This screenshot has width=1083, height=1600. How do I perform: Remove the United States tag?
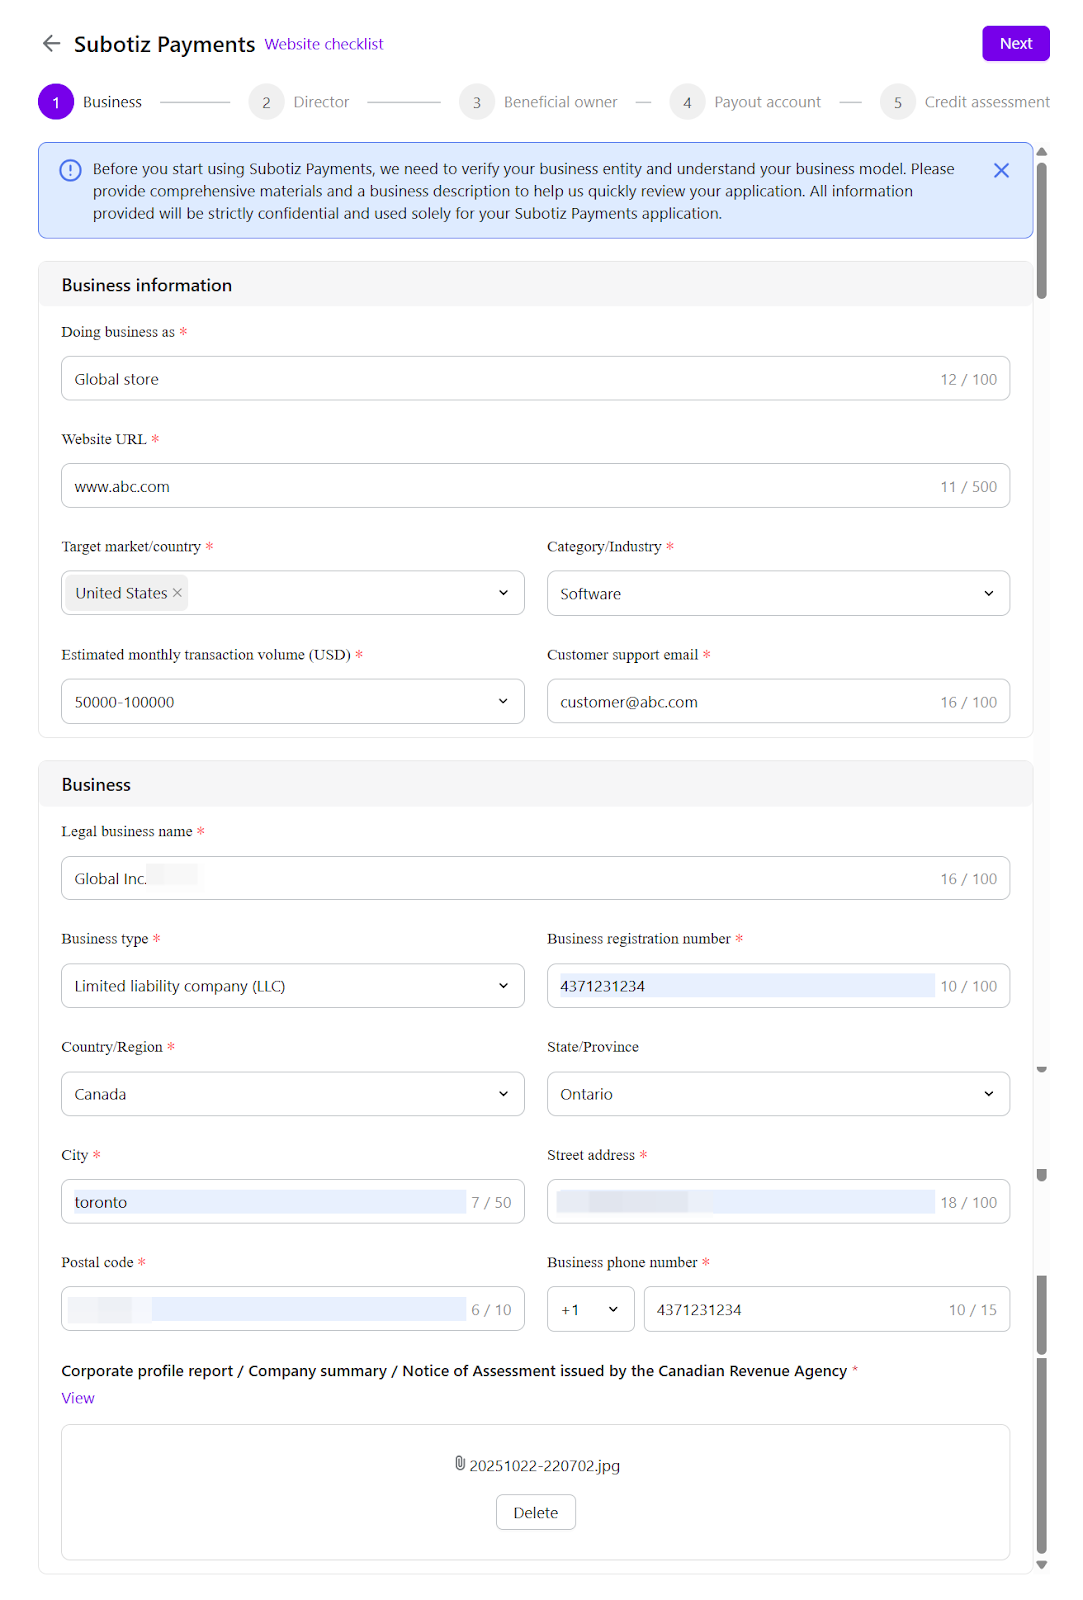point(177,593)
